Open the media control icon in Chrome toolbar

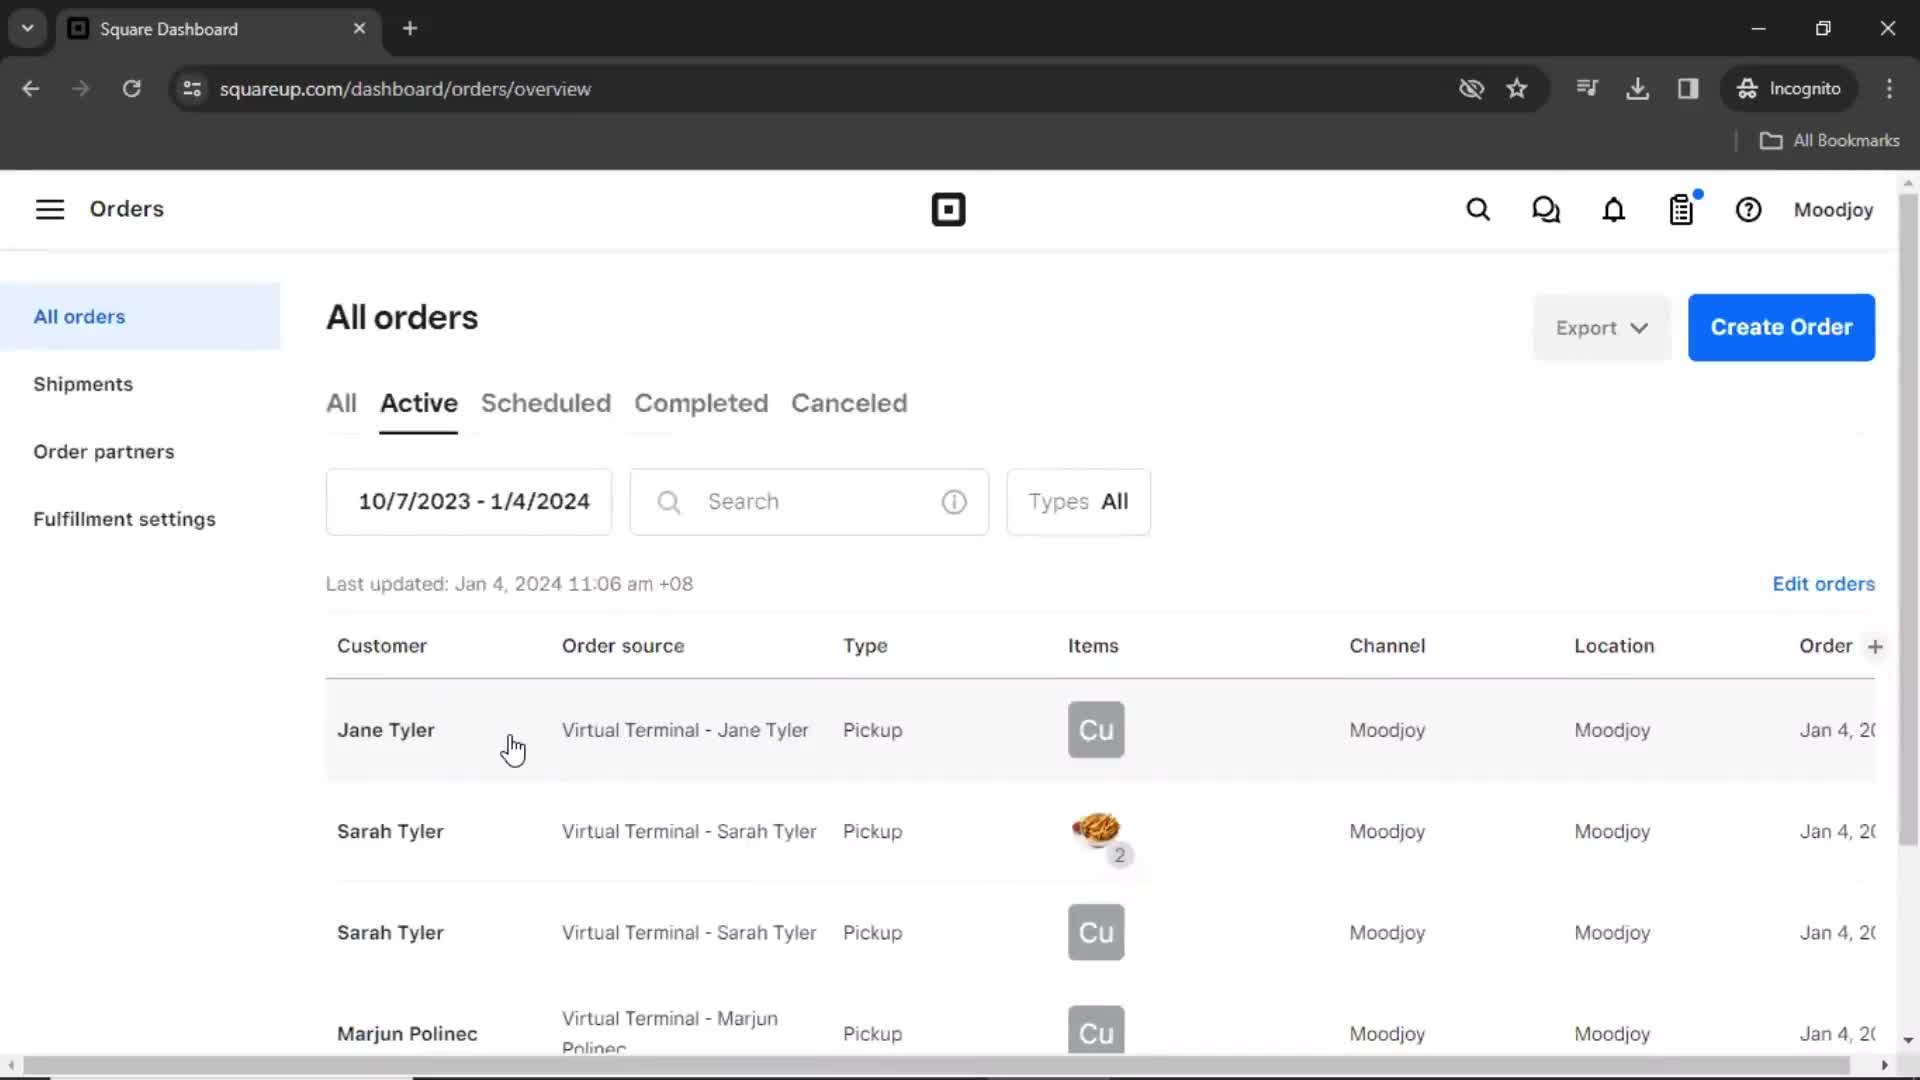(x=1587, y=89)
